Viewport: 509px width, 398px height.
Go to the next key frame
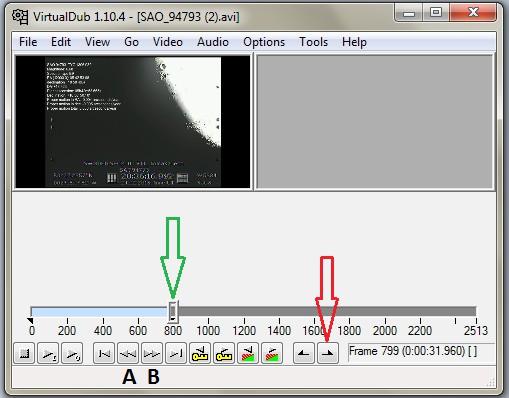pos(224,353)
